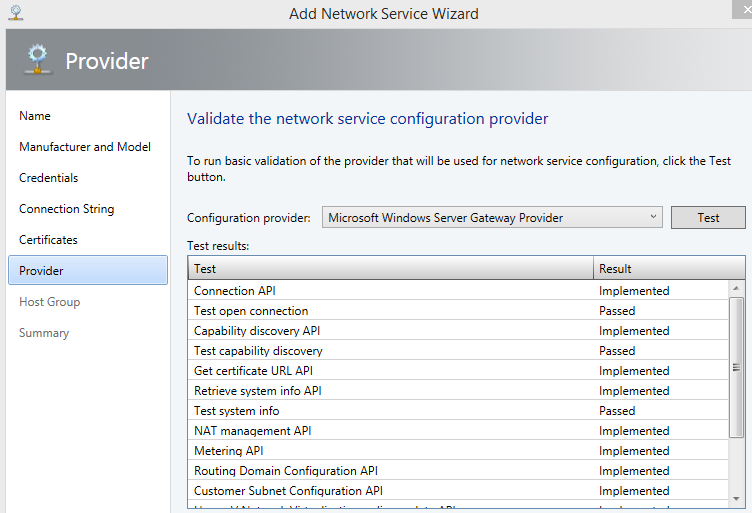Screen dimensions: 752x513
Task: Click the scrollbar down arrow
Action: (738, 497)
